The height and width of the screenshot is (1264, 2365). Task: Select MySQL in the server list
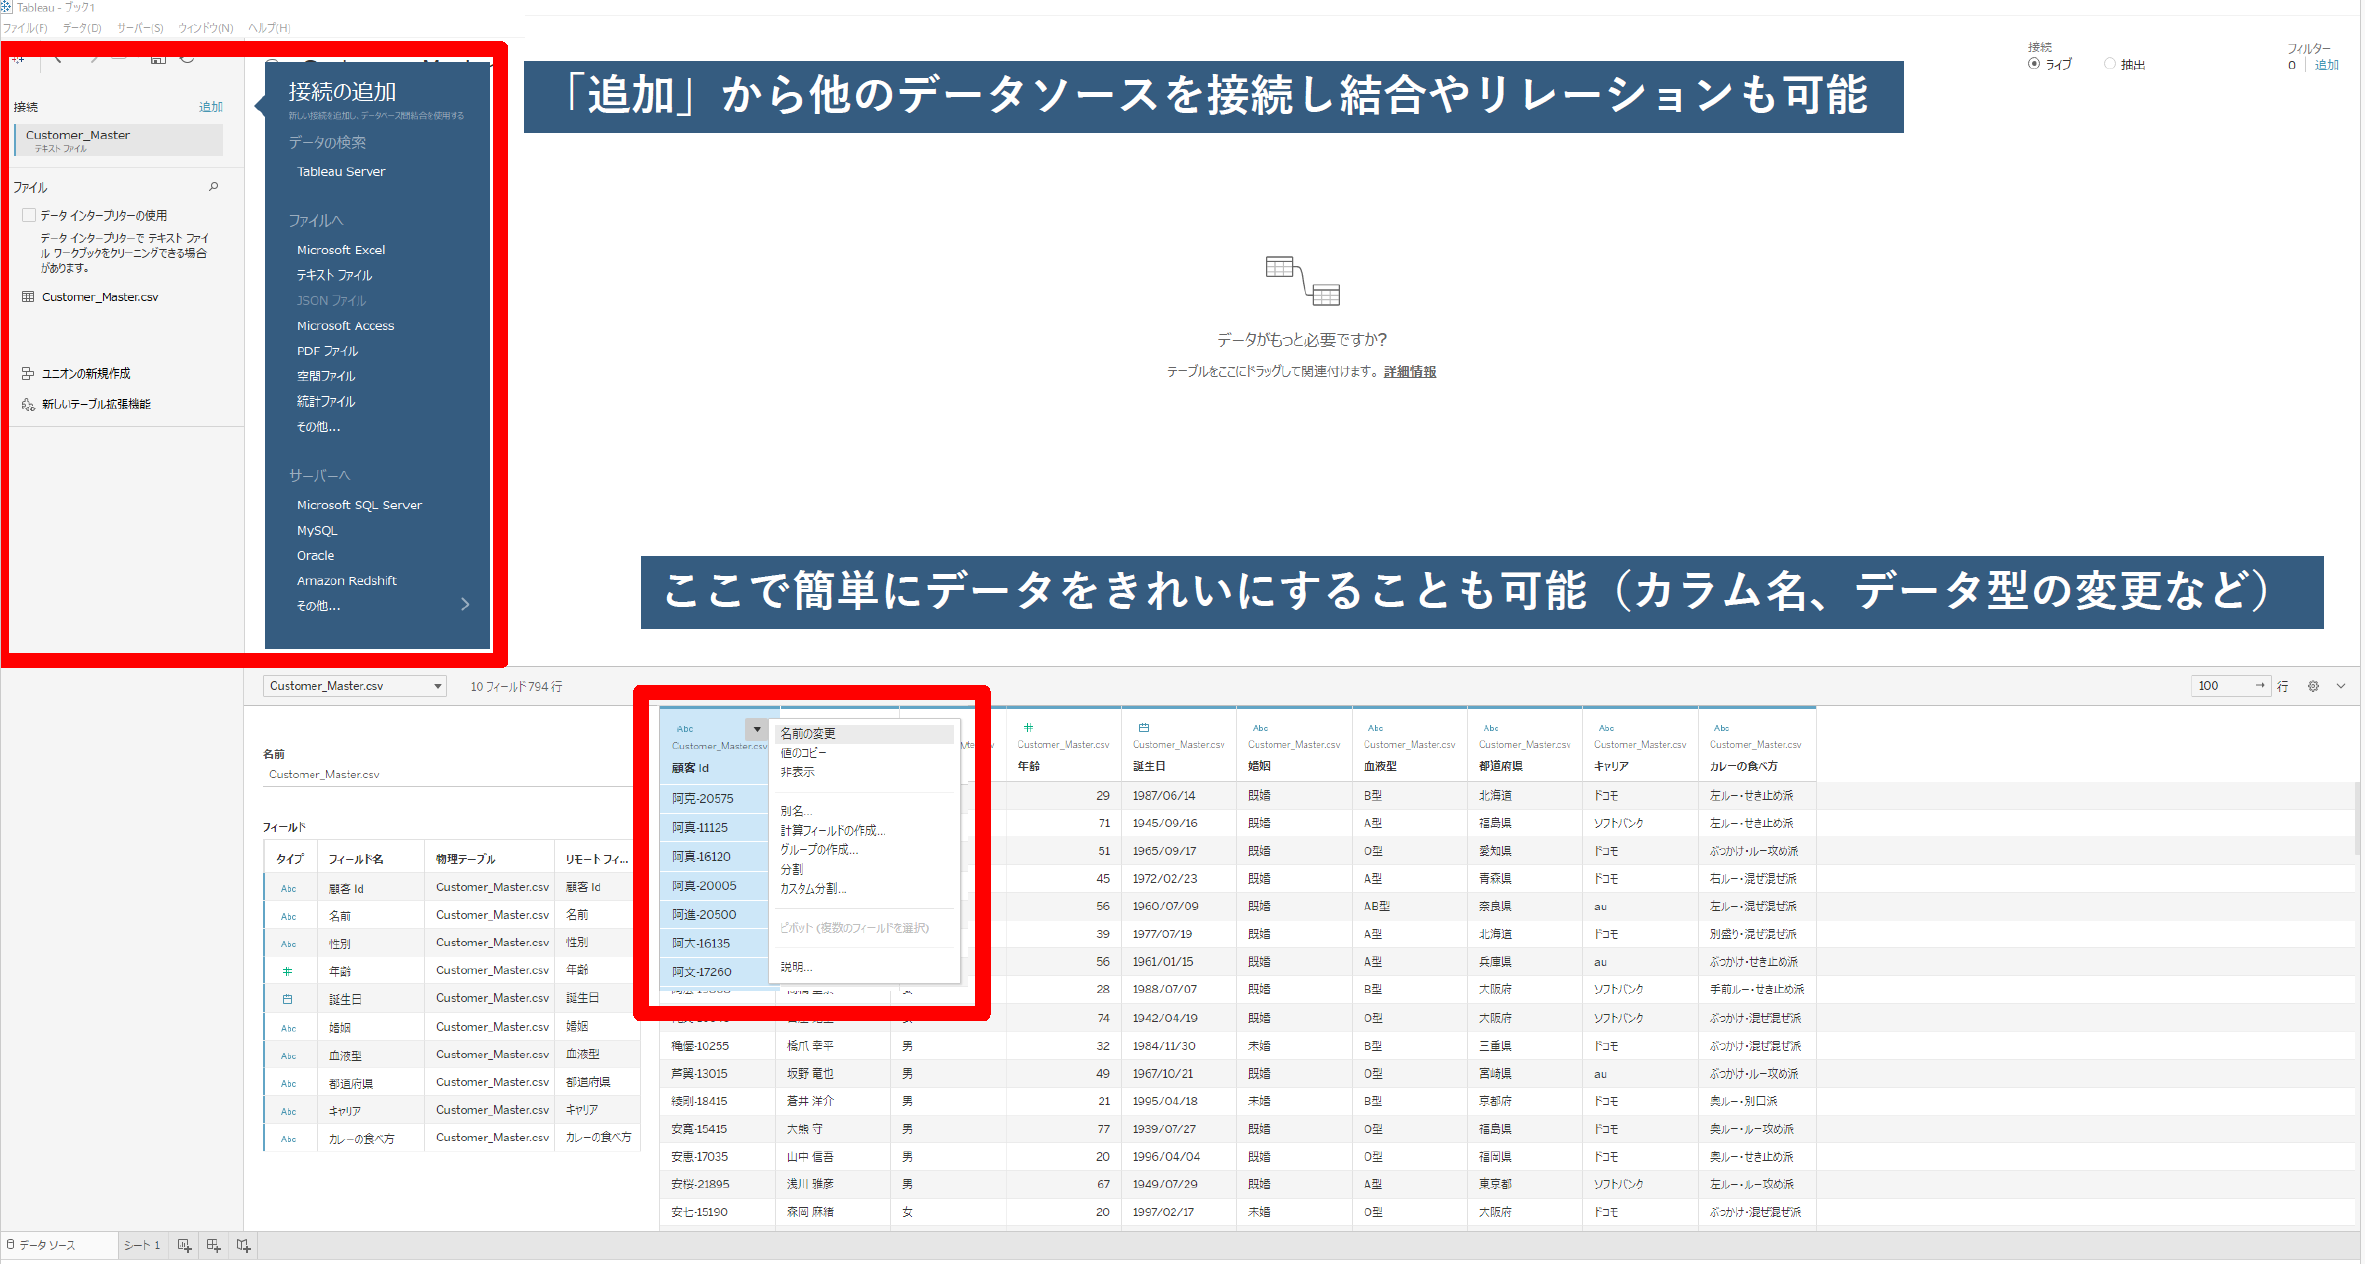click(317, 530)
